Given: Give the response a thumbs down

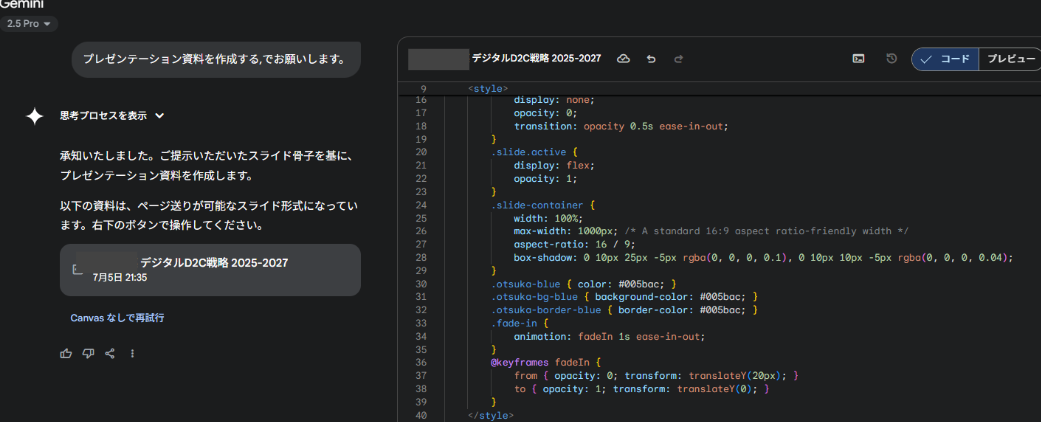Looking at the screenshot, I should tap(88, 353).
